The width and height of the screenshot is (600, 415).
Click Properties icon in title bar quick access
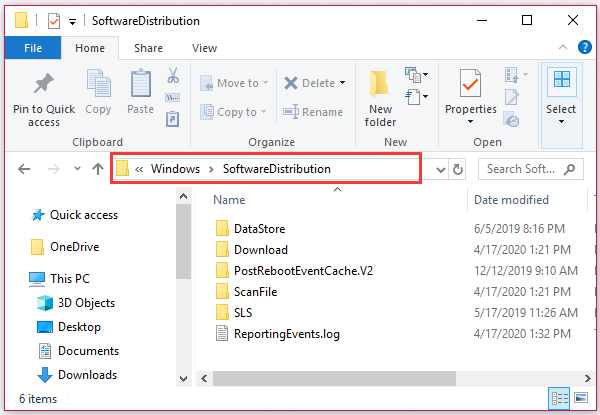click(x=54, y=21)
